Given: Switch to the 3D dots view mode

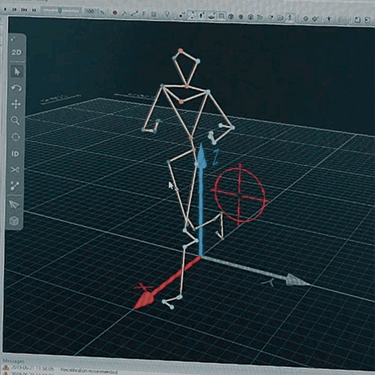Looking at the screenshot, I should (13, 39).
